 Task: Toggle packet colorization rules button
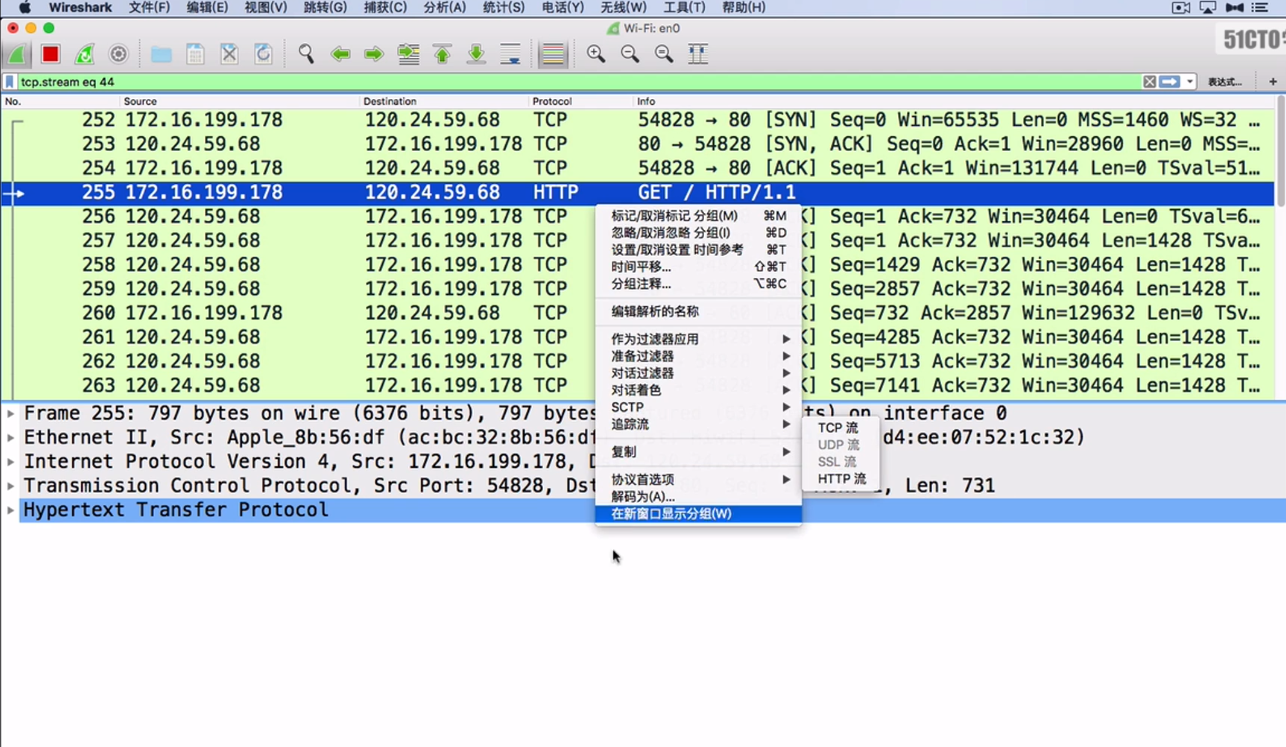[x=553, y=54]
